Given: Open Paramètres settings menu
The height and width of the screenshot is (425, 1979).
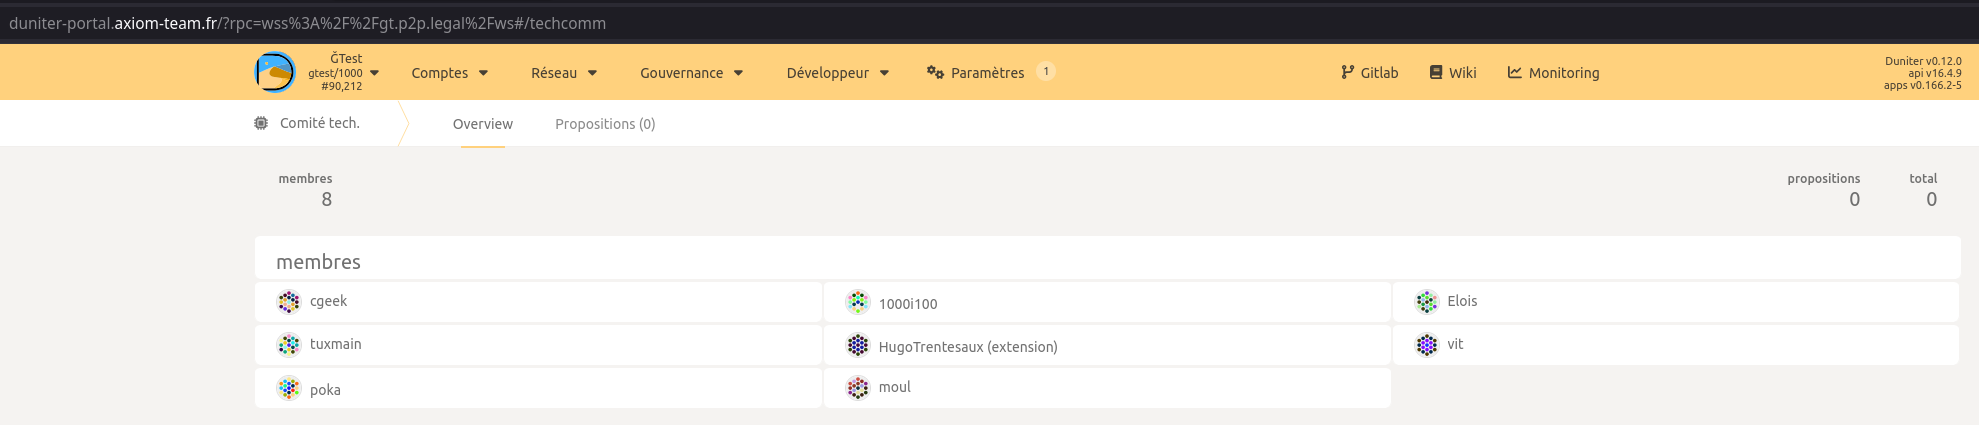Looking at the screenshot, I should [x=976, y=73].
